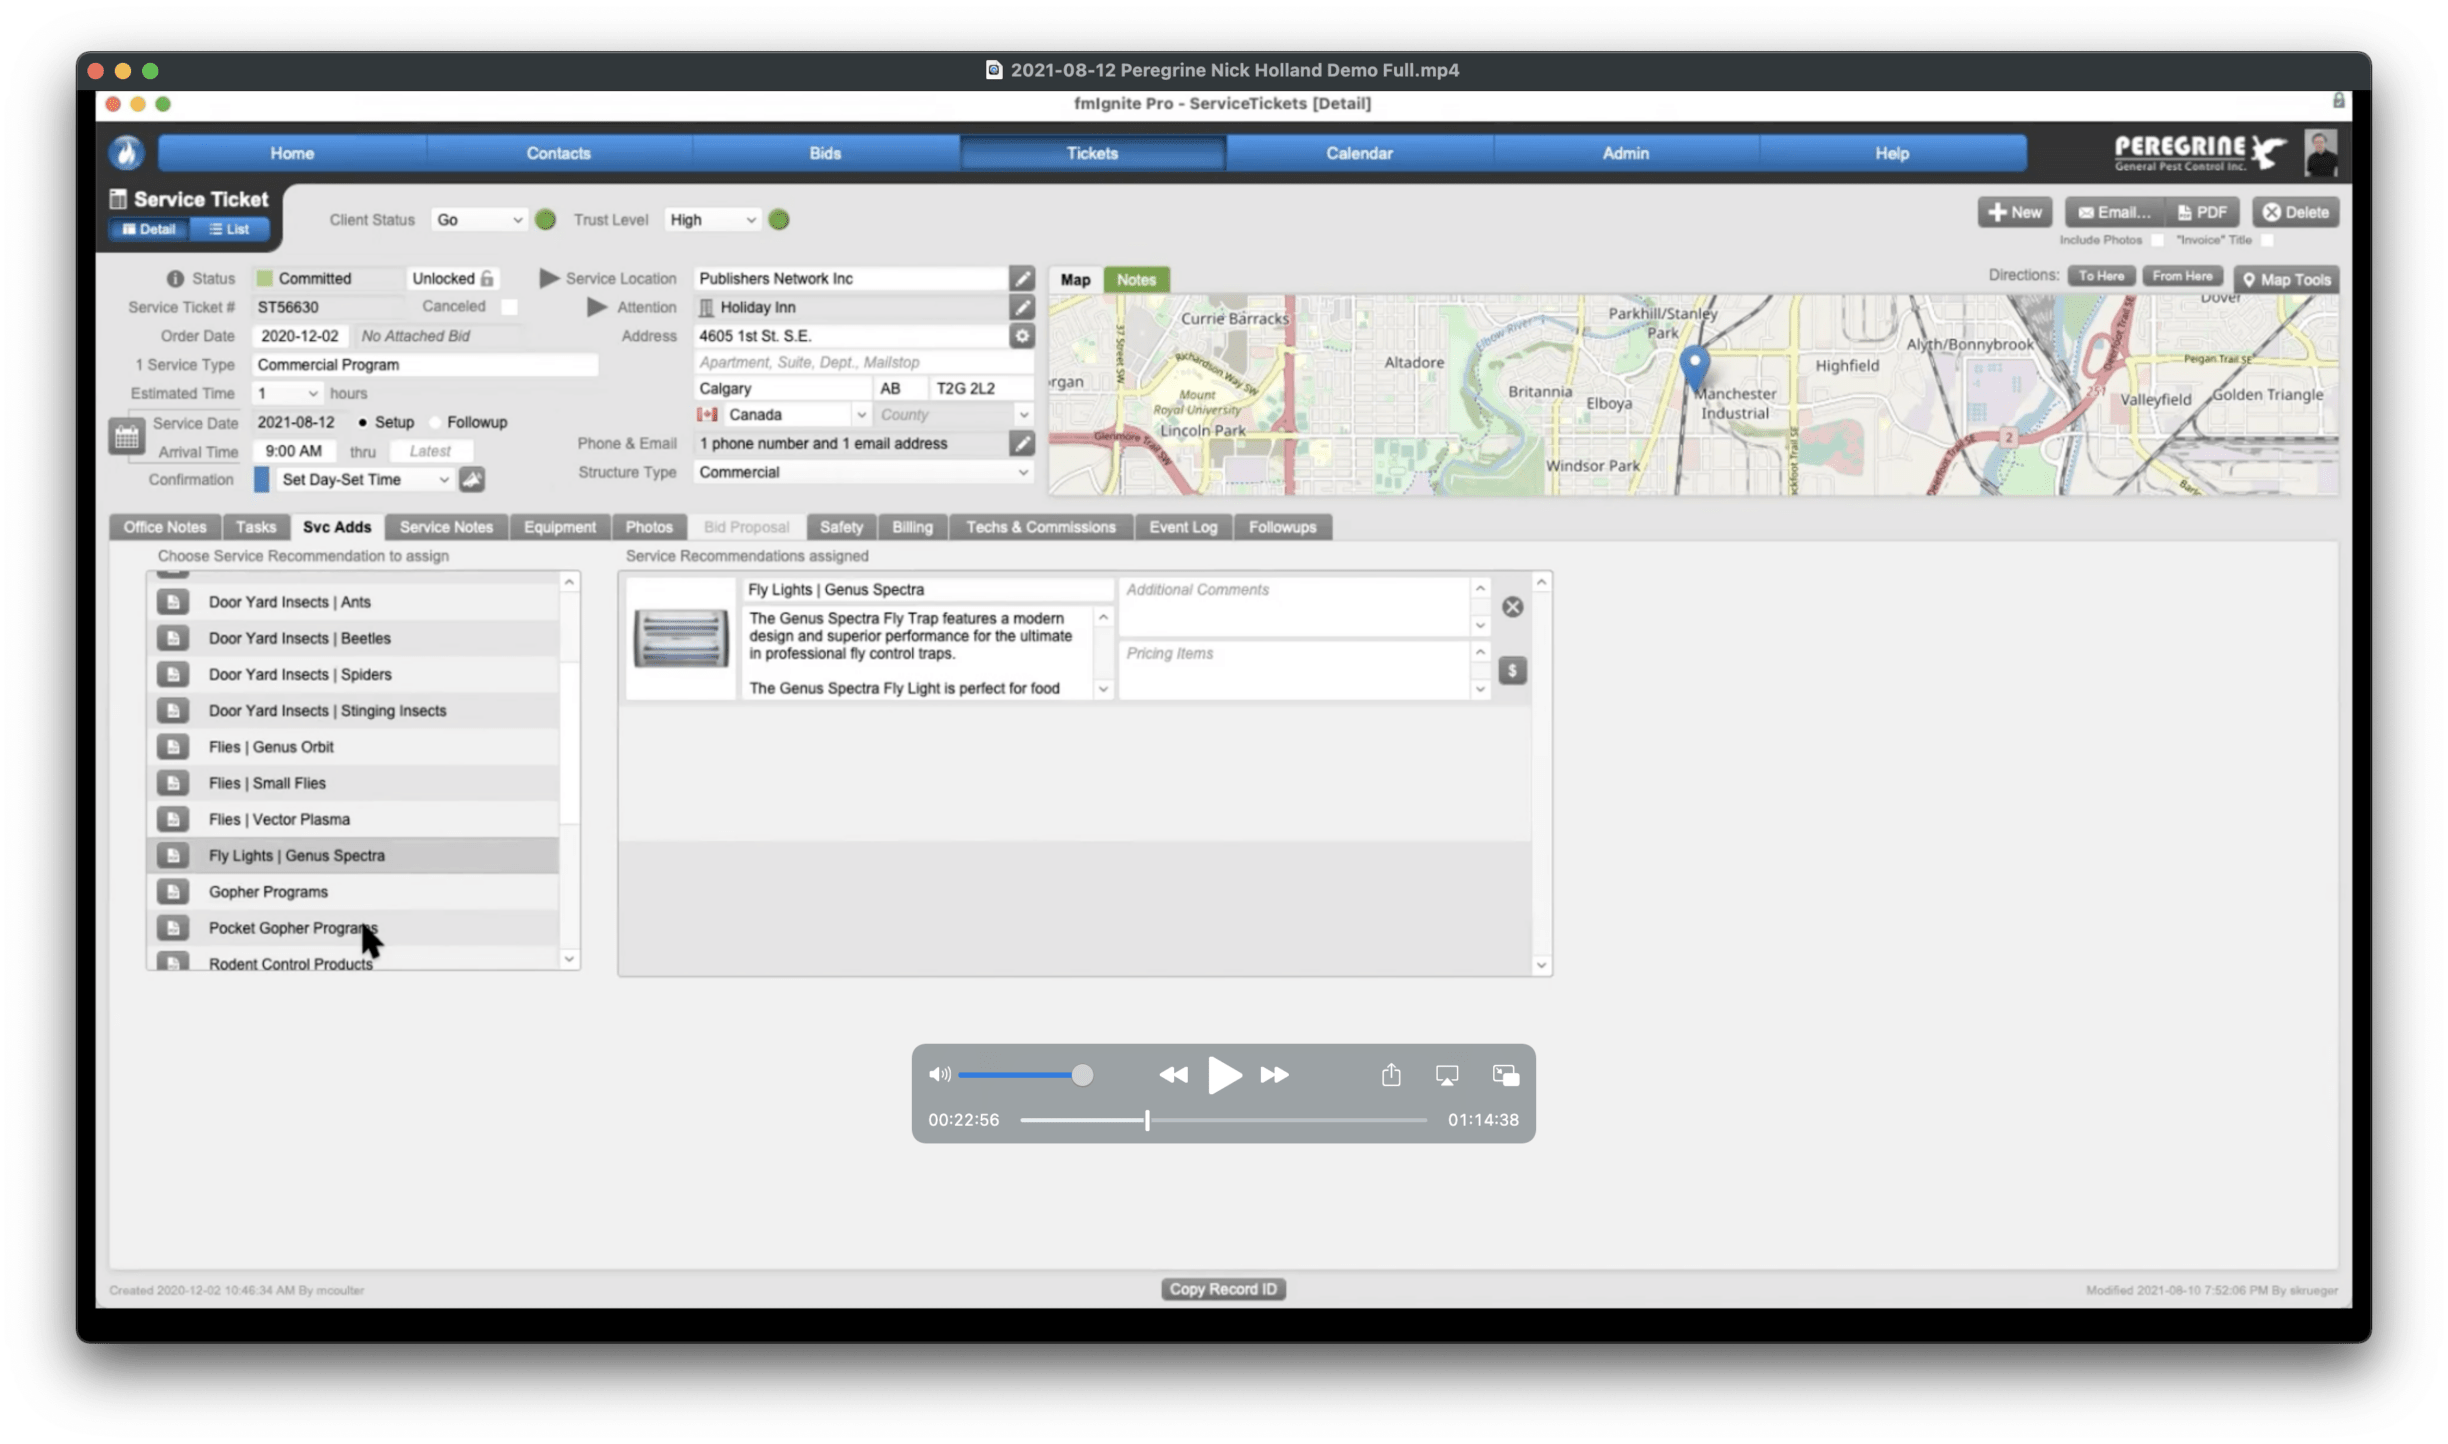Screen dimensions: 2448x1444
Task: Open the Trust Level dropdown
Action: [711, 219]
